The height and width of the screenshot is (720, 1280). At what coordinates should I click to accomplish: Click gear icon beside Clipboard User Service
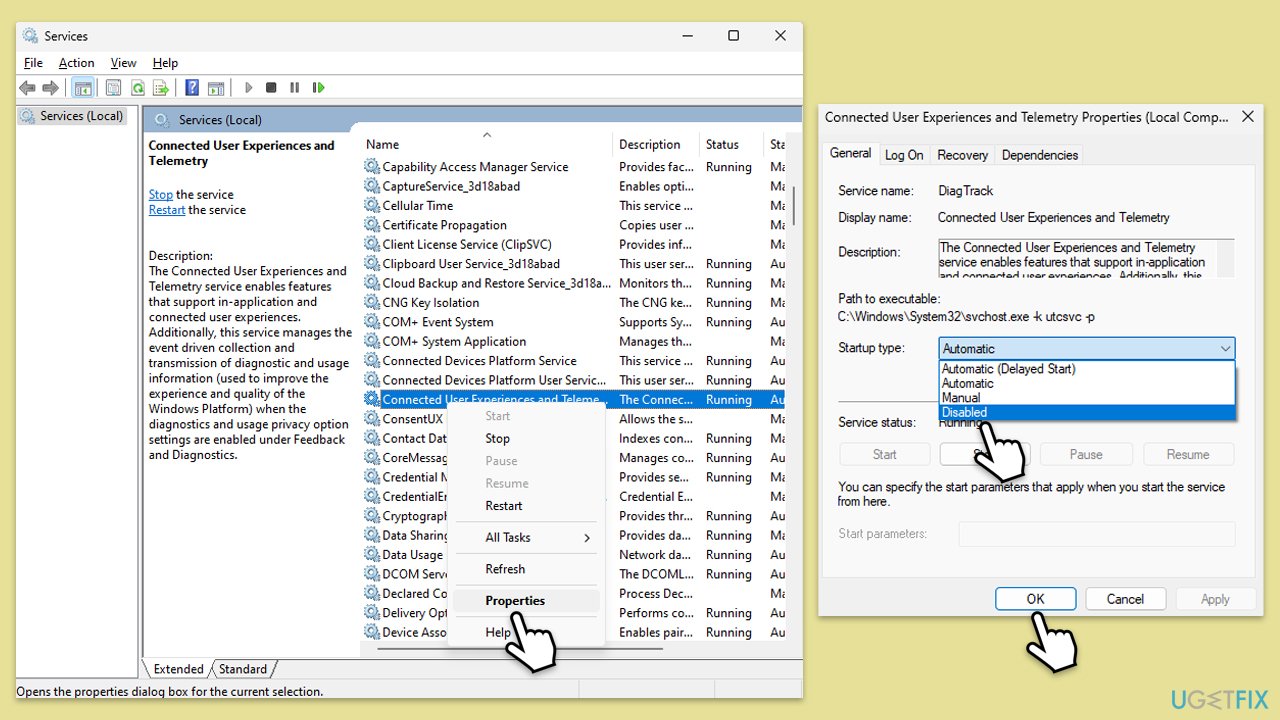(x=372, y=264)
